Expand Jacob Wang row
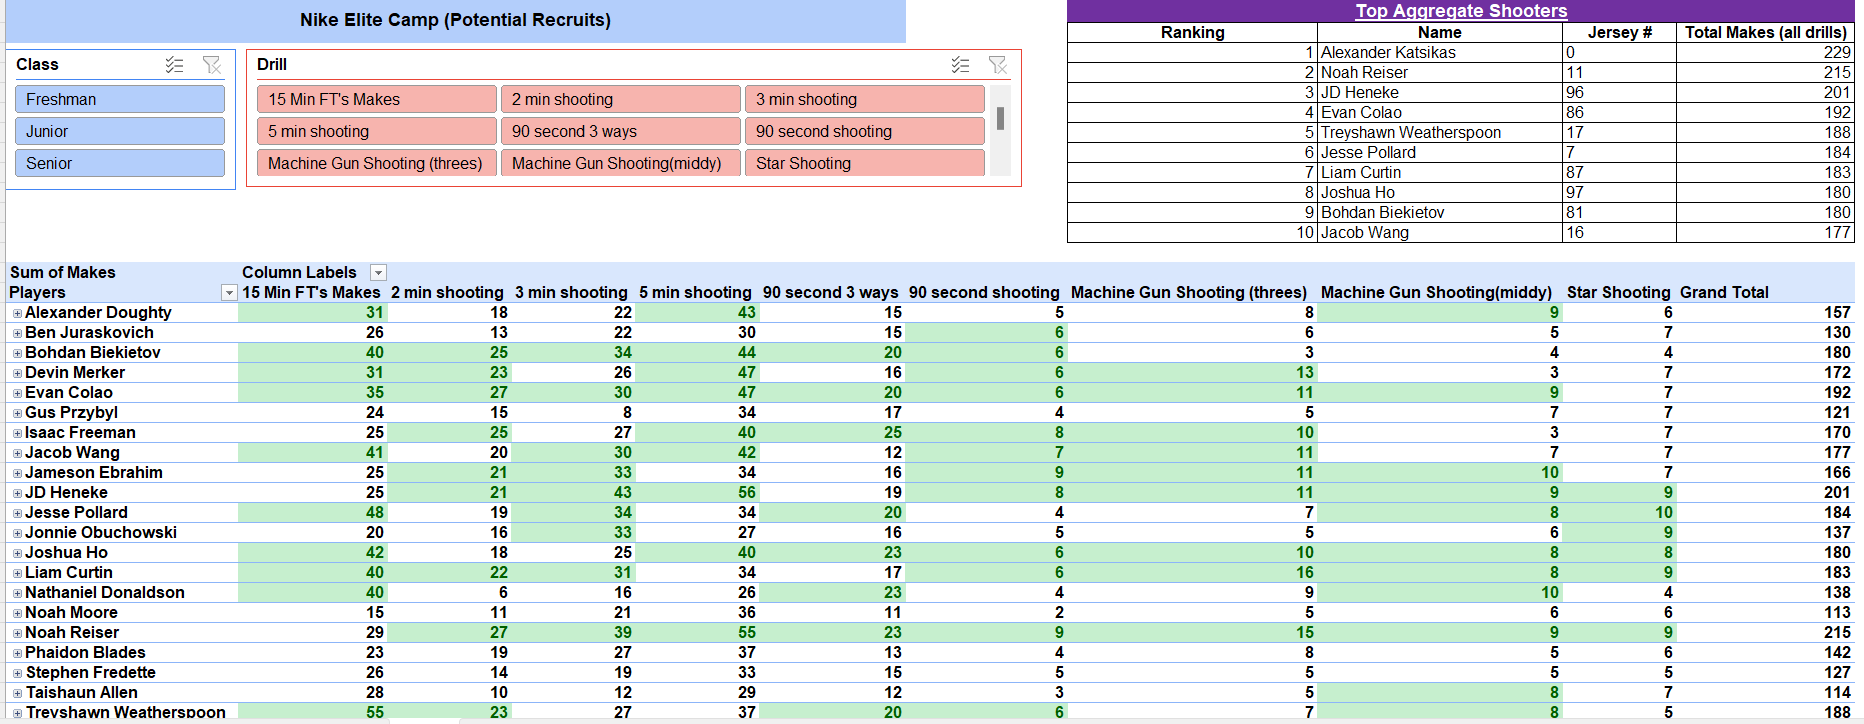 pyautogui.click(x=17, y=453)
